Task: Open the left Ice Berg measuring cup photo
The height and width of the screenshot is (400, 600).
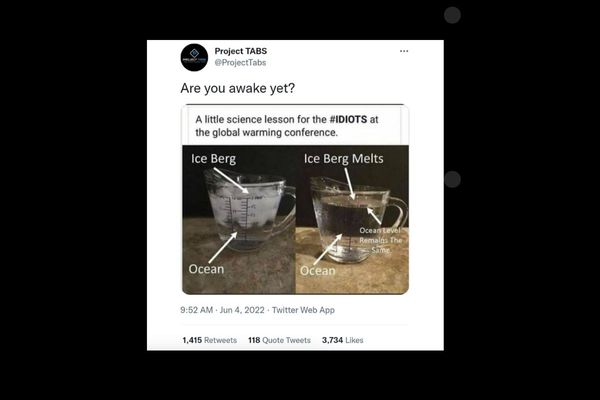Action: [x=239, y=220]
